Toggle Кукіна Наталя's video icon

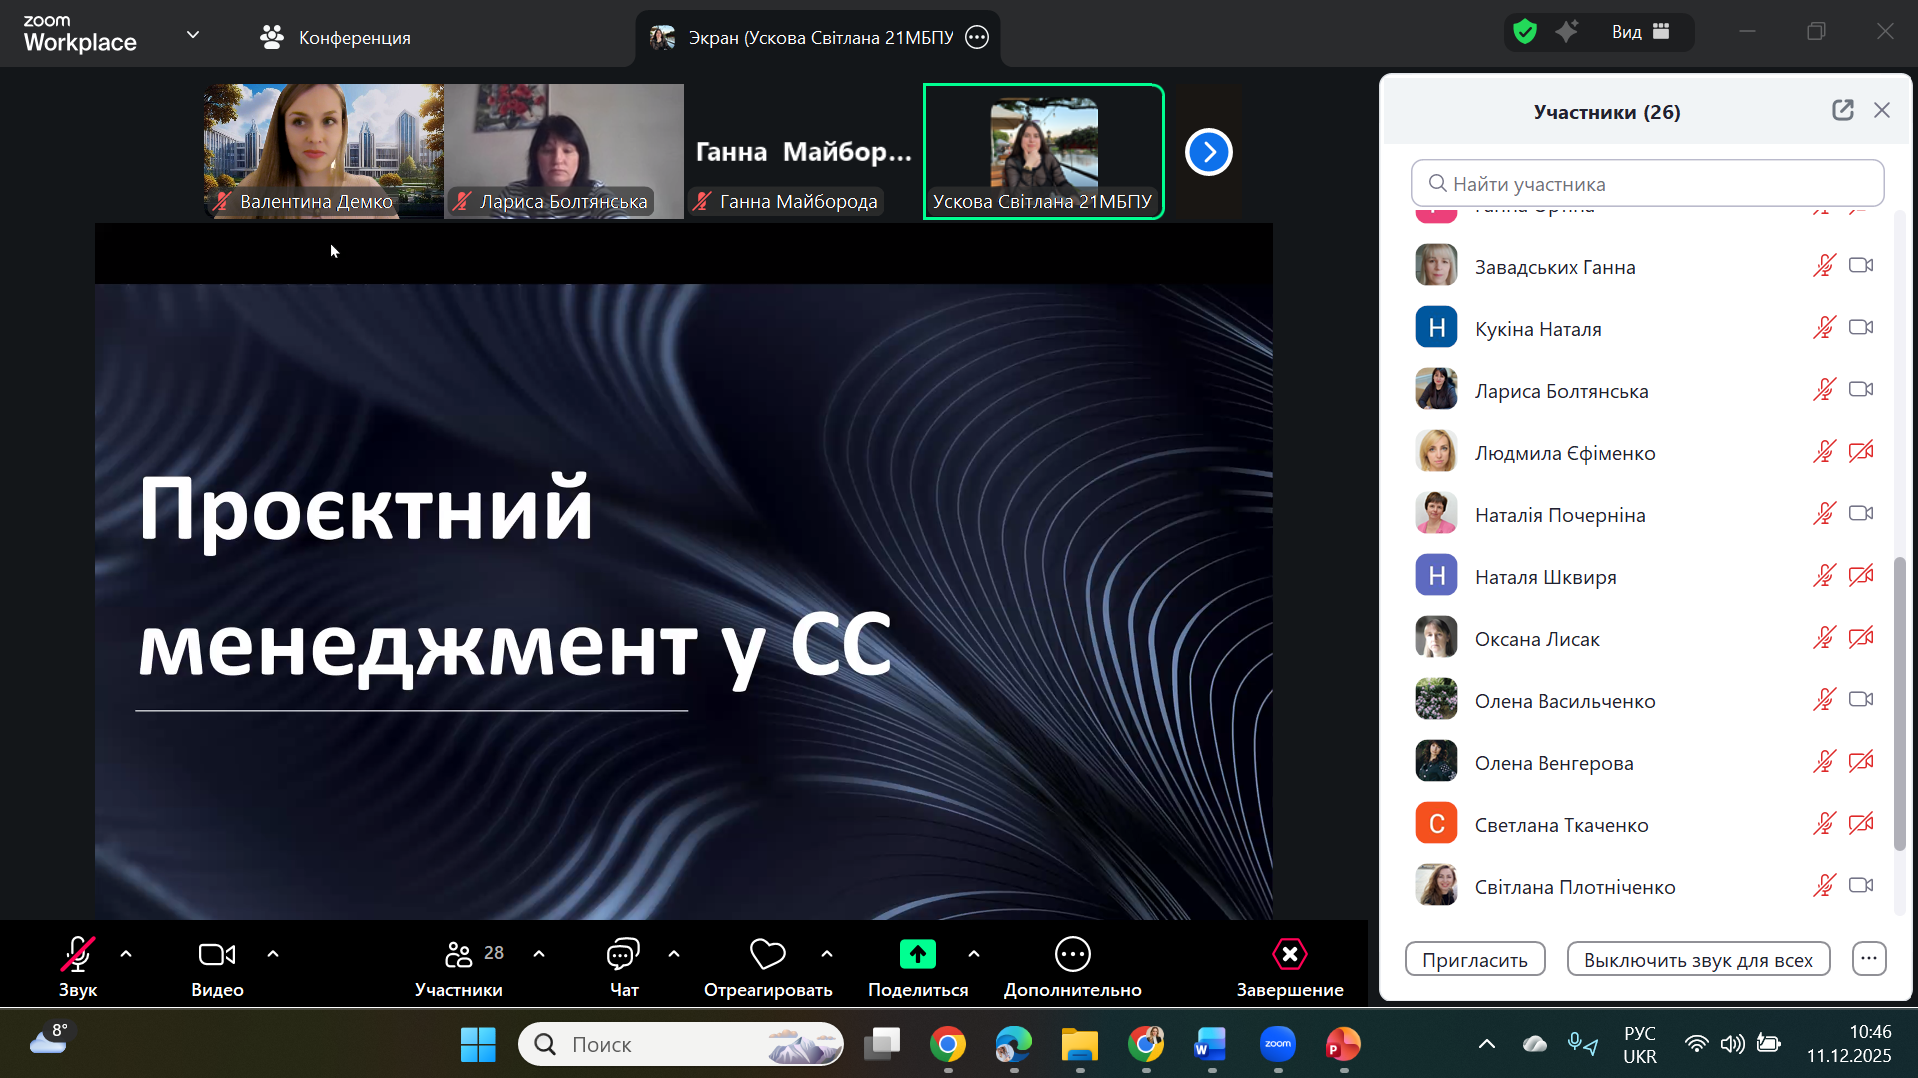[1861, 327]
